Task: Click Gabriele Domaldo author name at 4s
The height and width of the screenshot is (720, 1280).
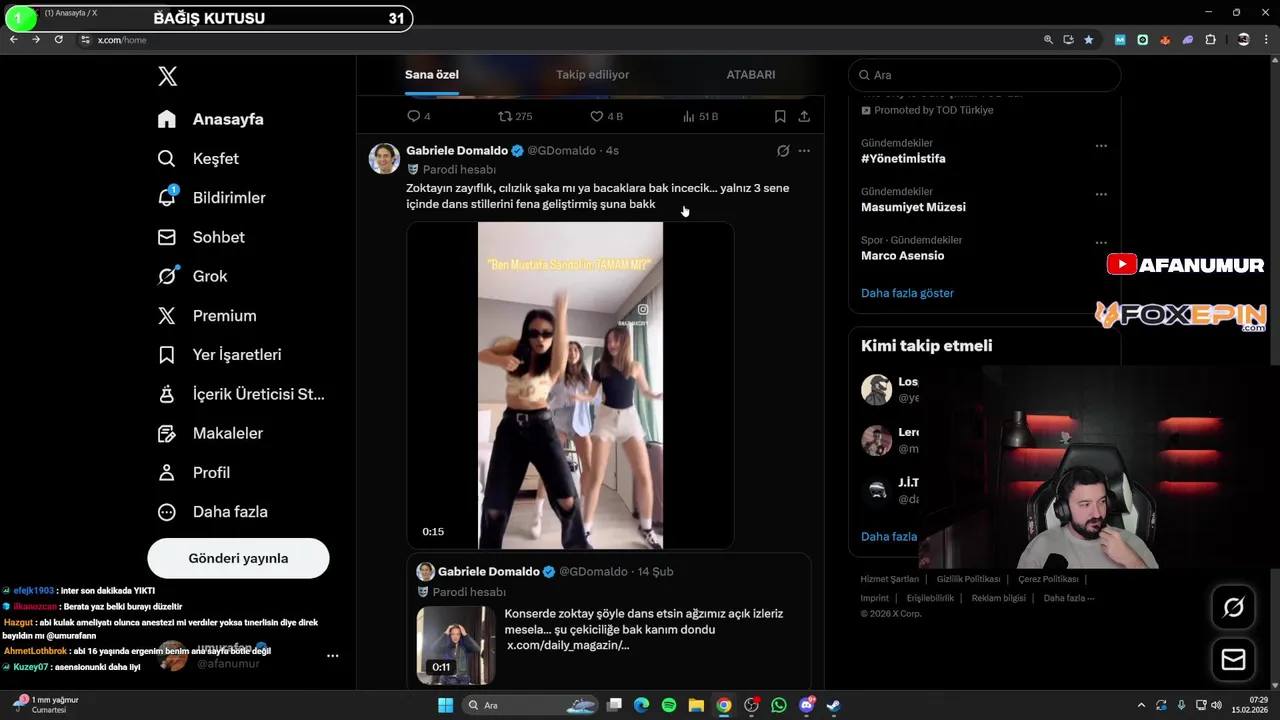Action: pyautogui.click(x=457, y=151)
